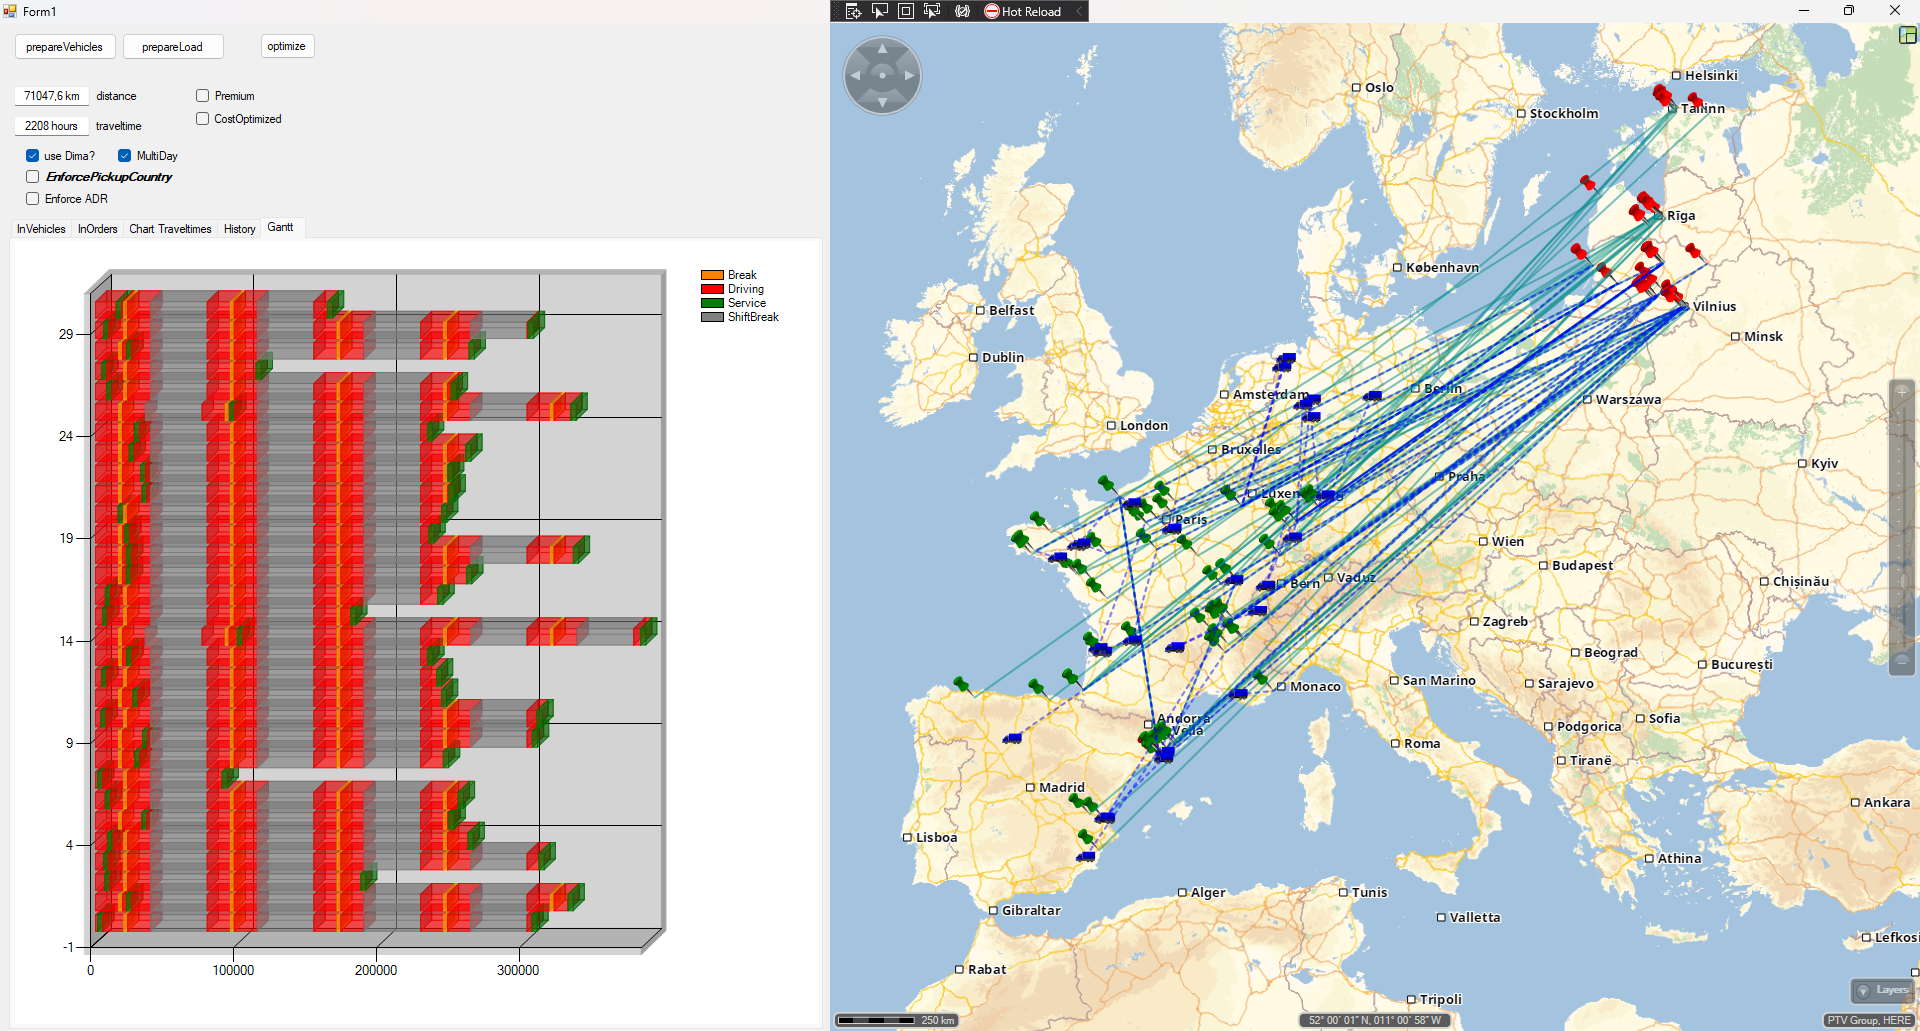
Task: Click the map zoom-in plus button
Action: 1901,392
